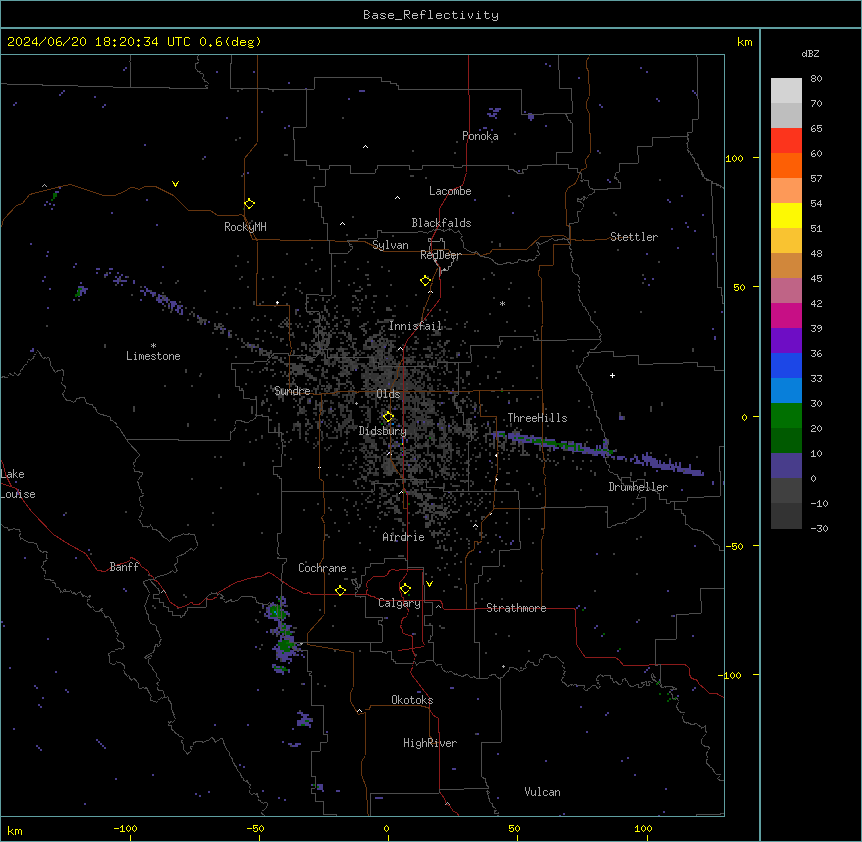Select the white plus marker north of Drumheller

pyautogui.click(x=612, y=375)
